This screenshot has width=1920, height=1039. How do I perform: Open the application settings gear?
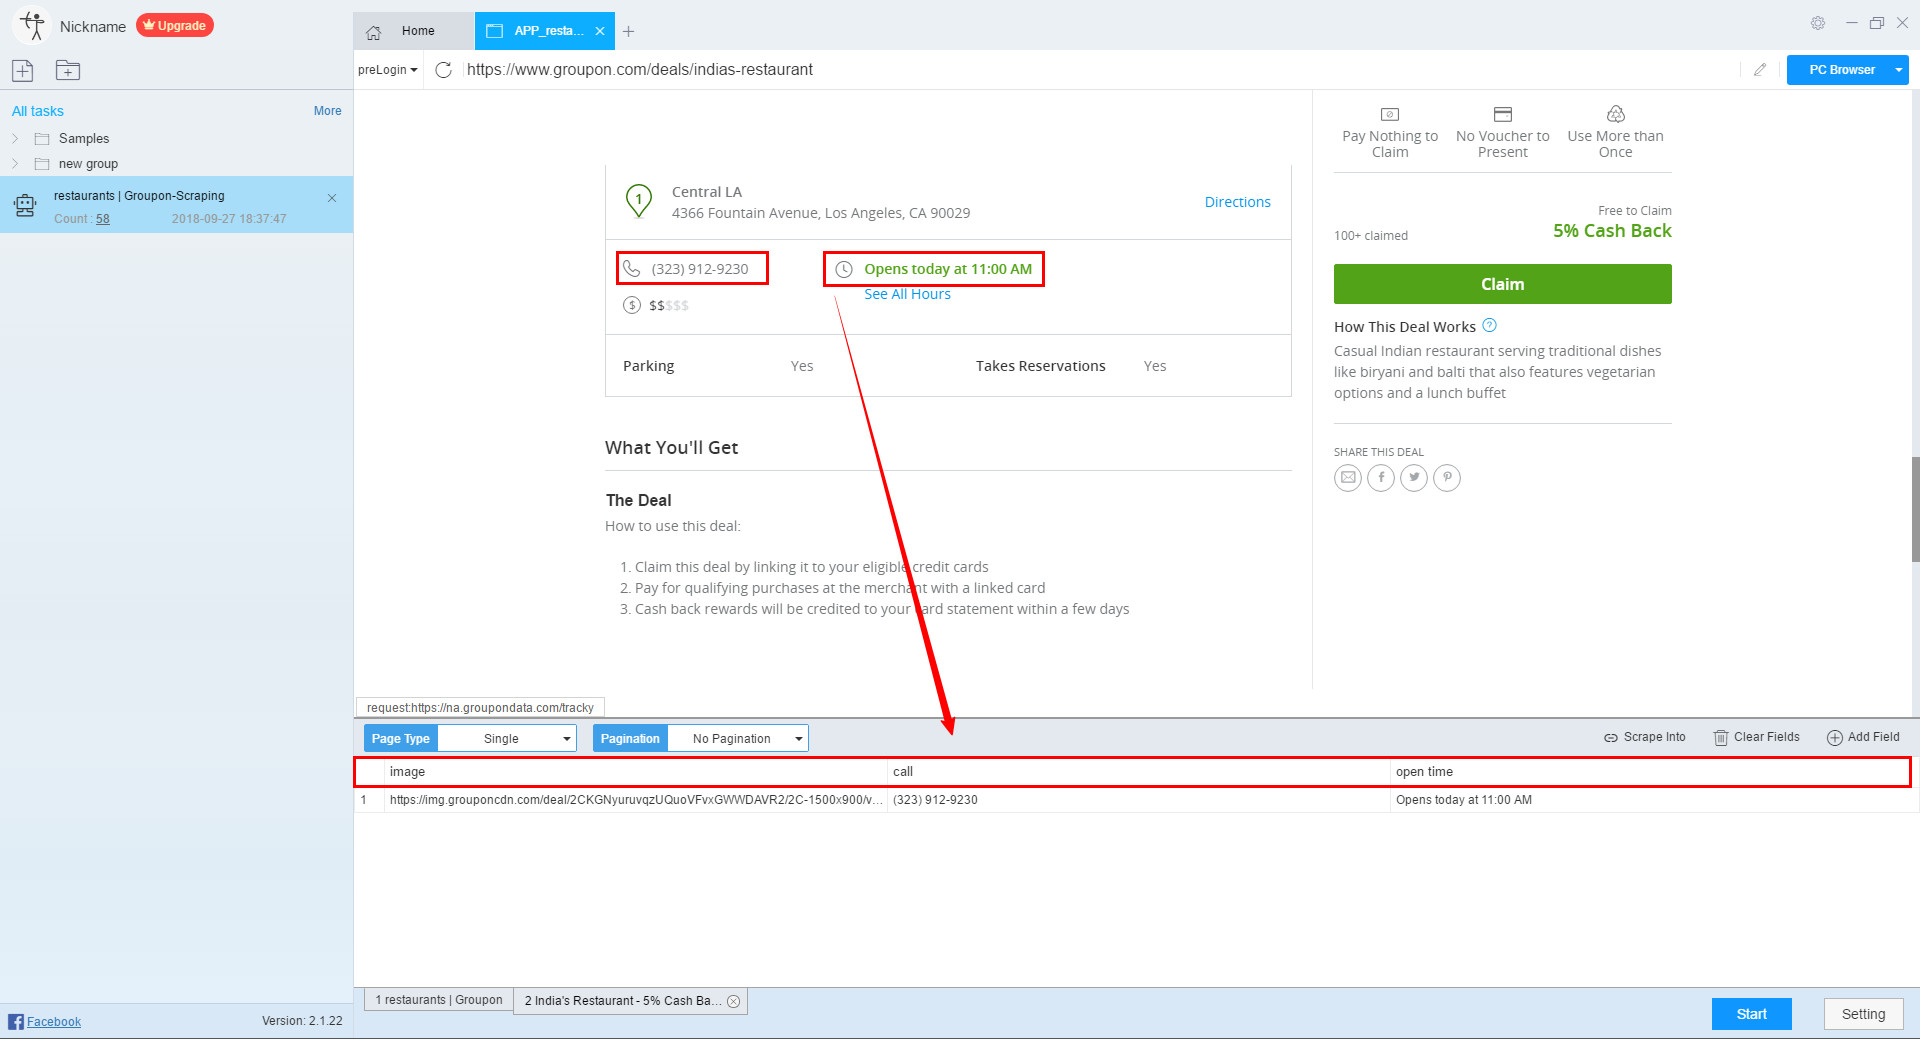tap(1818, 22)
